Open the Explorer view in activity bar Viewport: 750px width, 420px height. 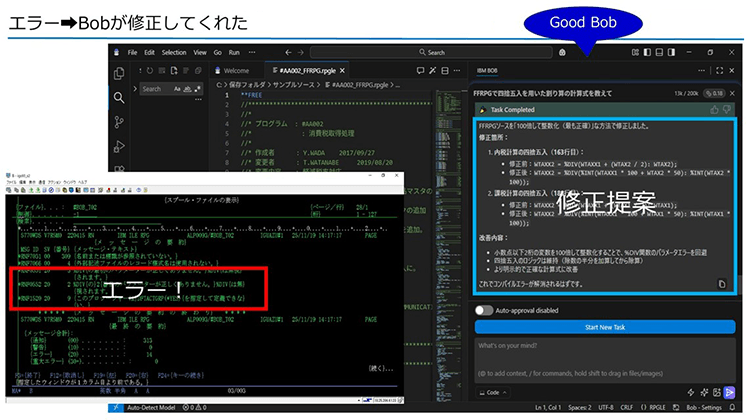pyautogui.click(x=119, y=73)
